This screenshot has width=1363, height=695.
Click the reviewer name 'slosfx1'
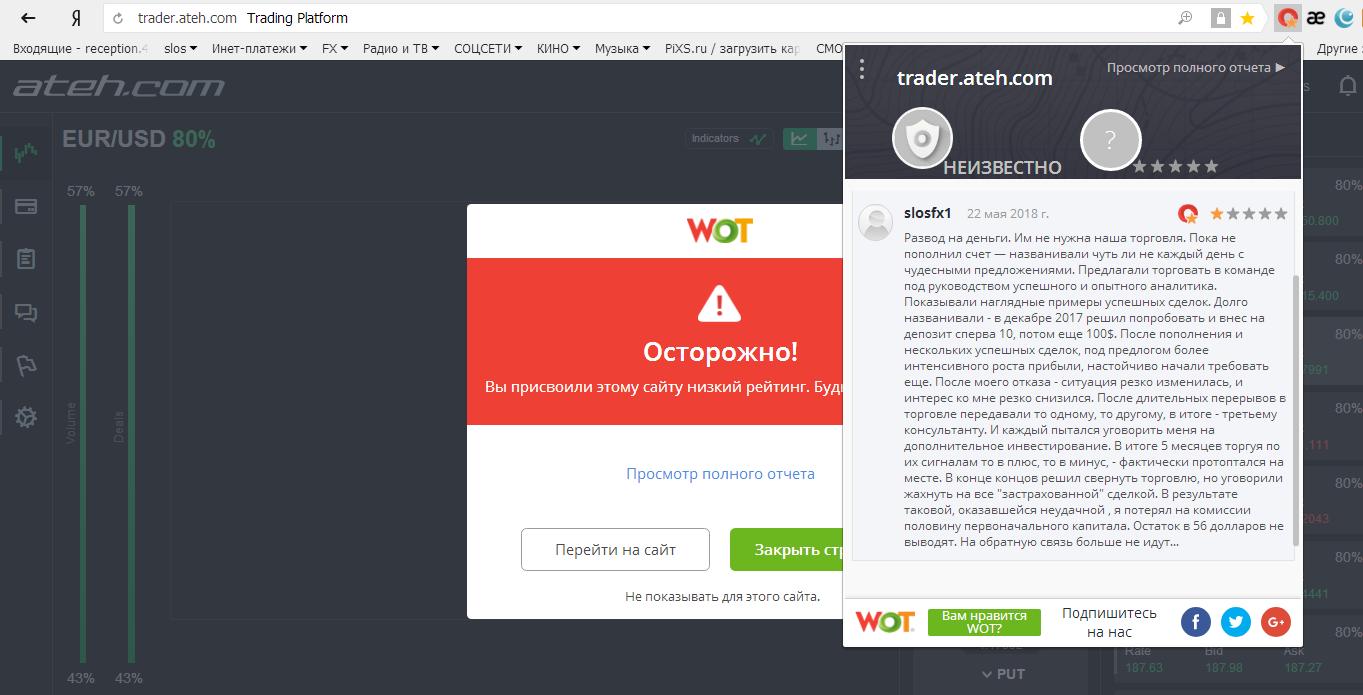927,213
